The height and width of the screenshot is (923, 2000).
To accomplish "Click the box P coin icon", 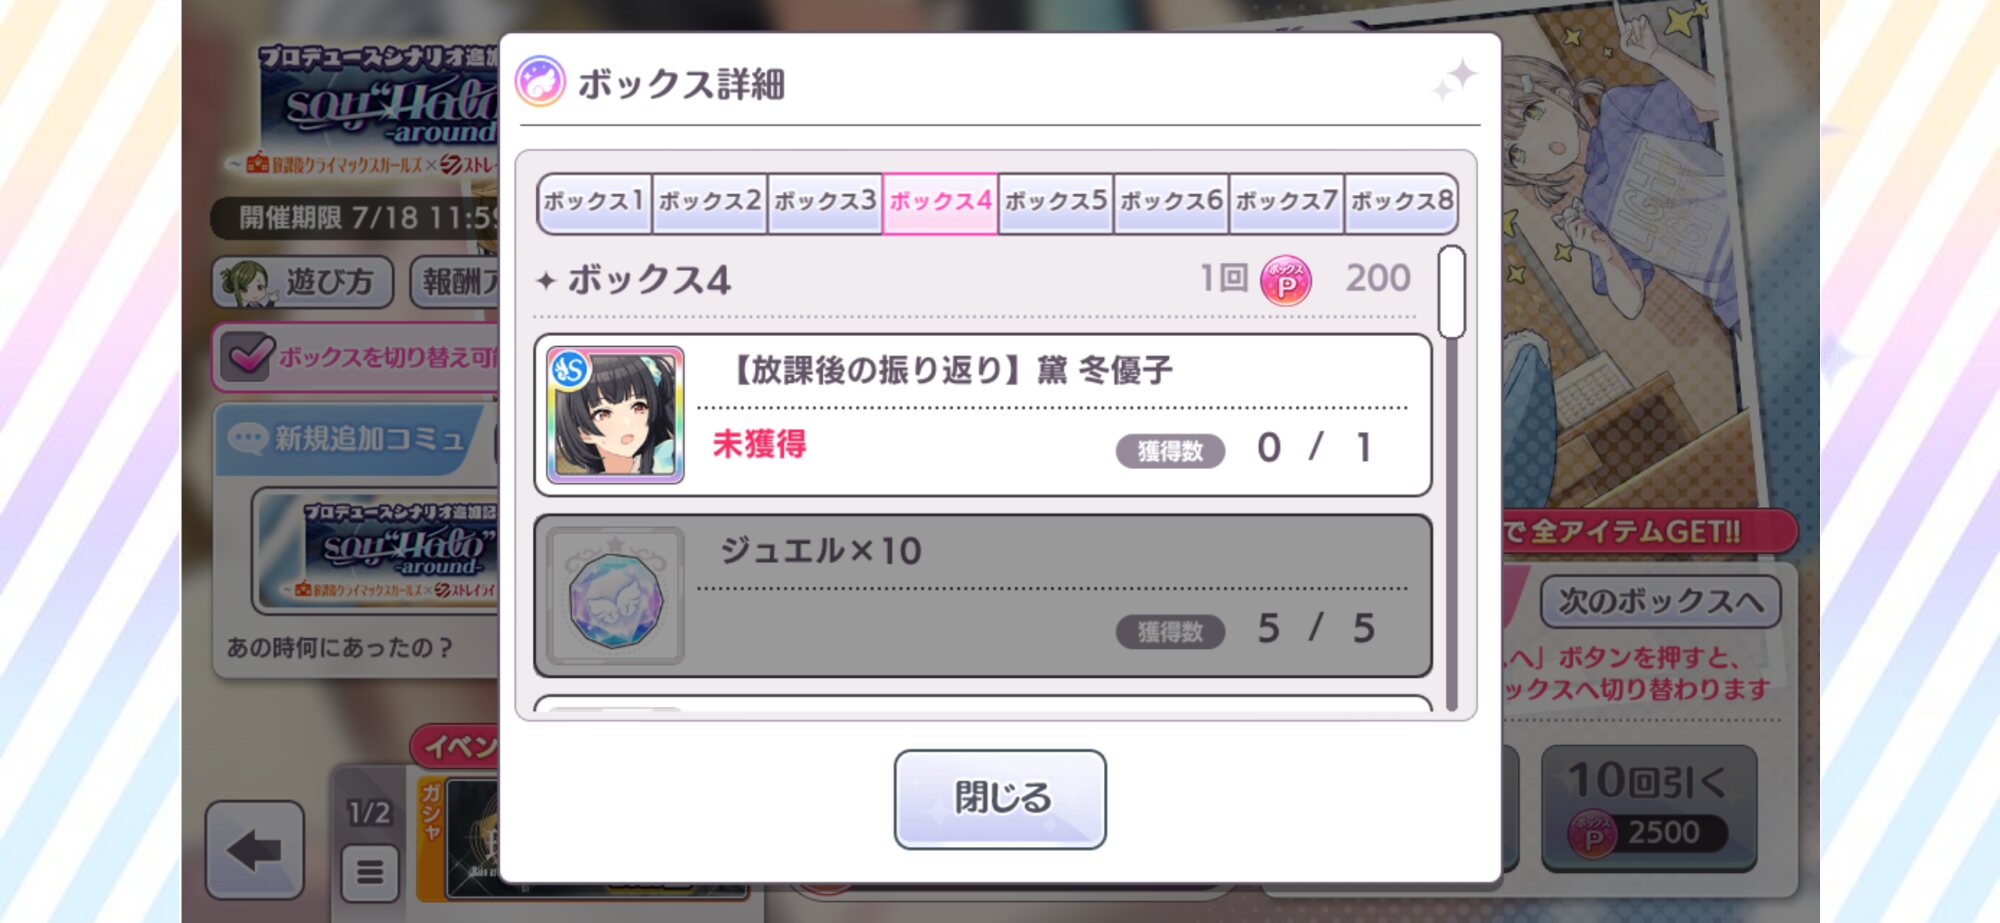I will pyautogui.click(x=1286, y=280).
